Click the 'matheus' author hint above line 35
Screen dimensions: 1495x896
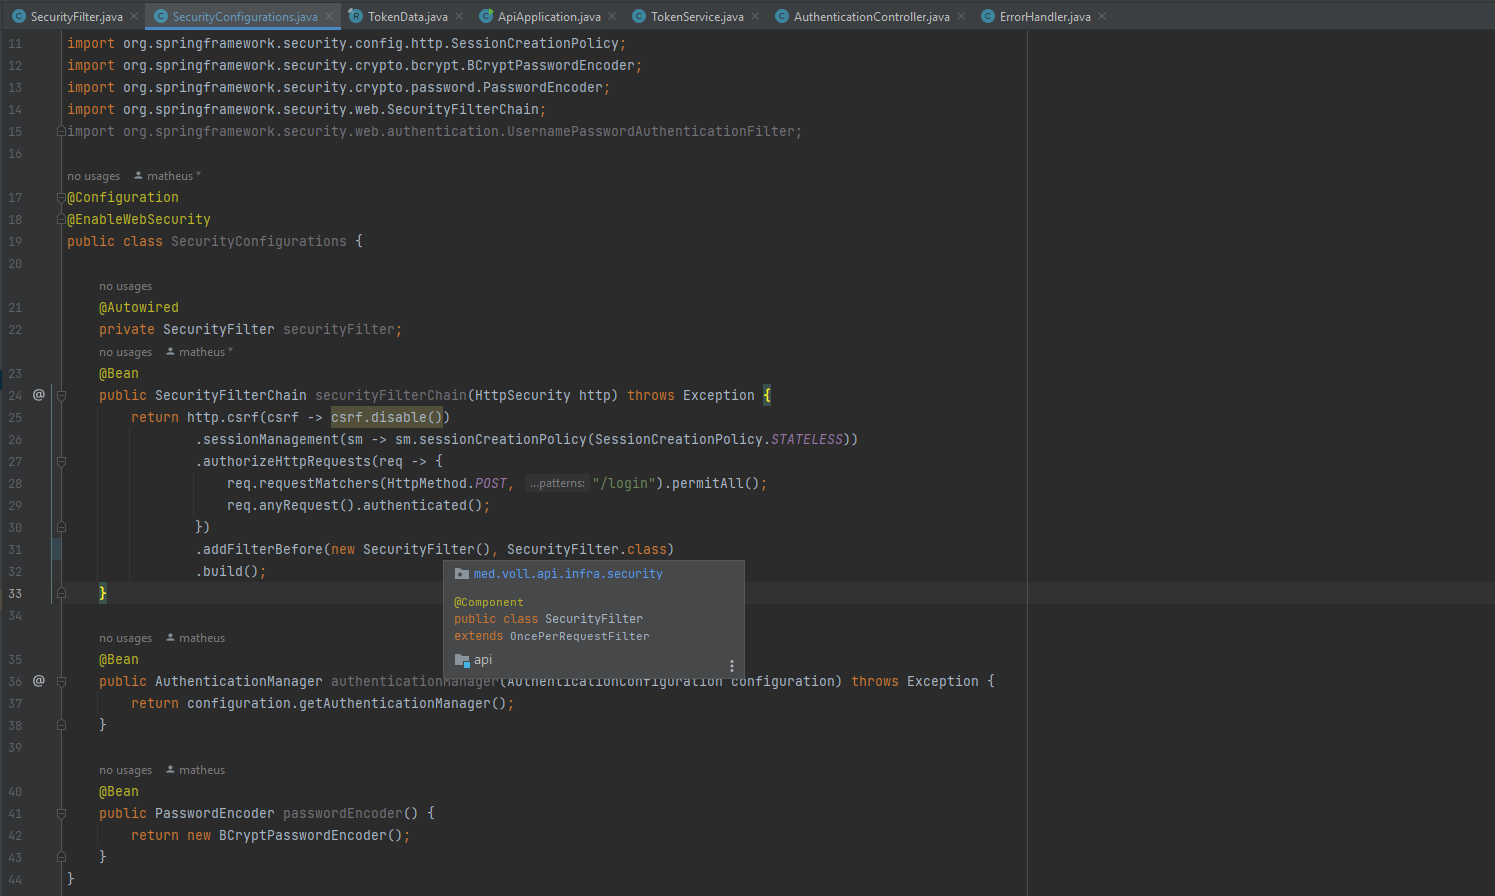[x=202, y=638]
